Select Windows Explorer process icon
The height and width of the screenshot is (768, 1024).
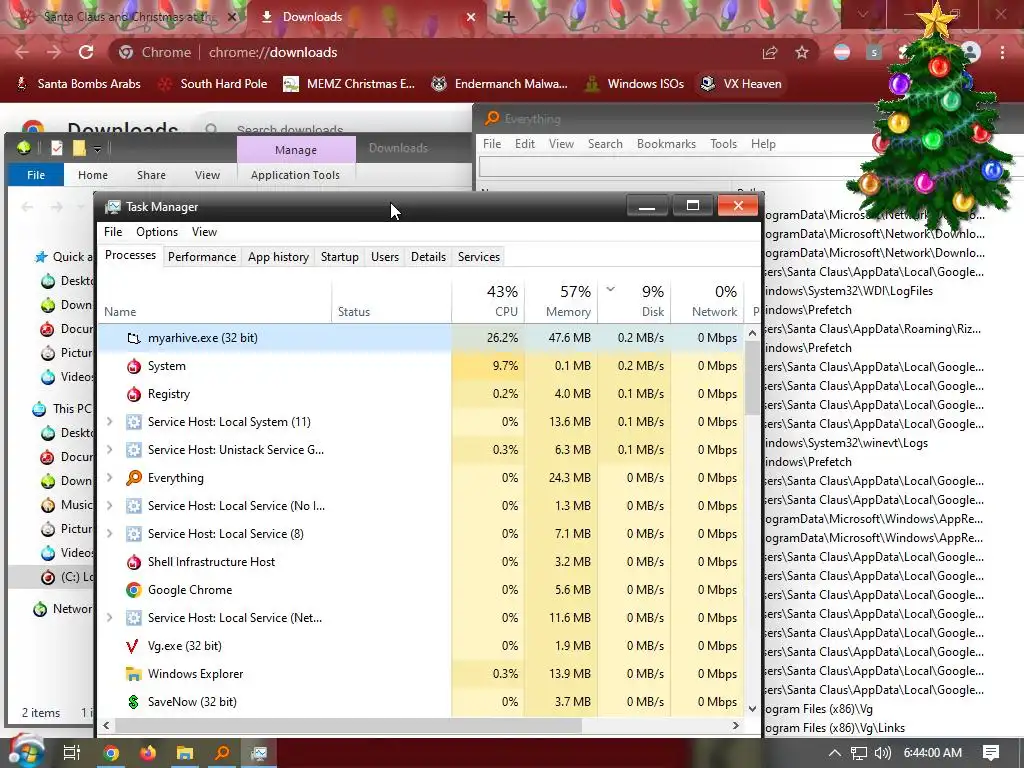point(134,674)
